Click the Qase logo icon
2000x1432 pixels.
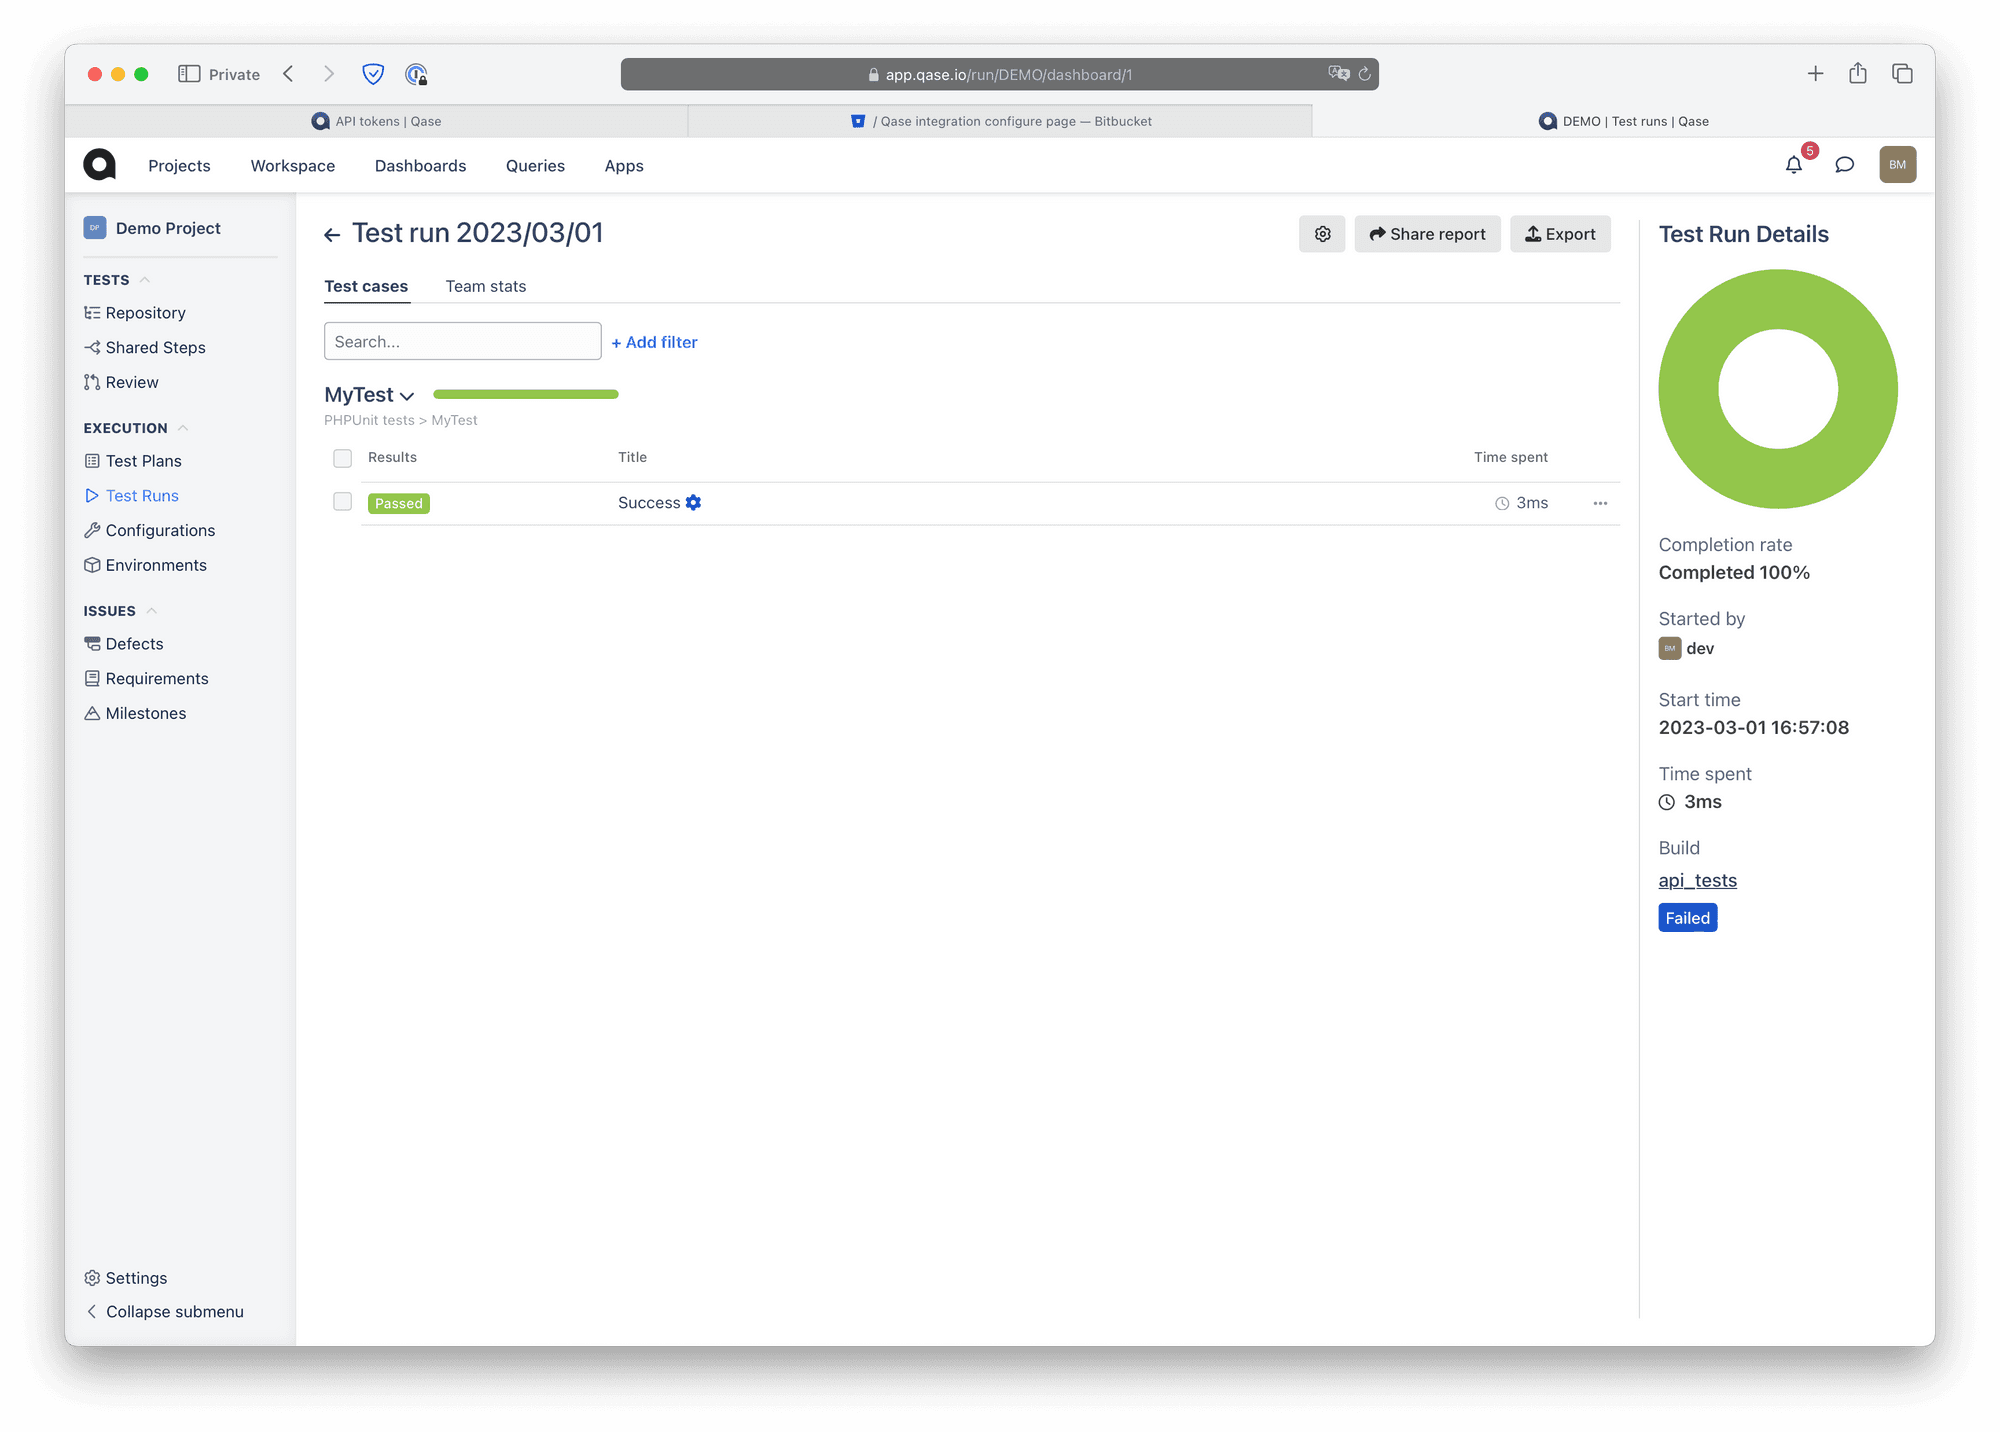99,165
